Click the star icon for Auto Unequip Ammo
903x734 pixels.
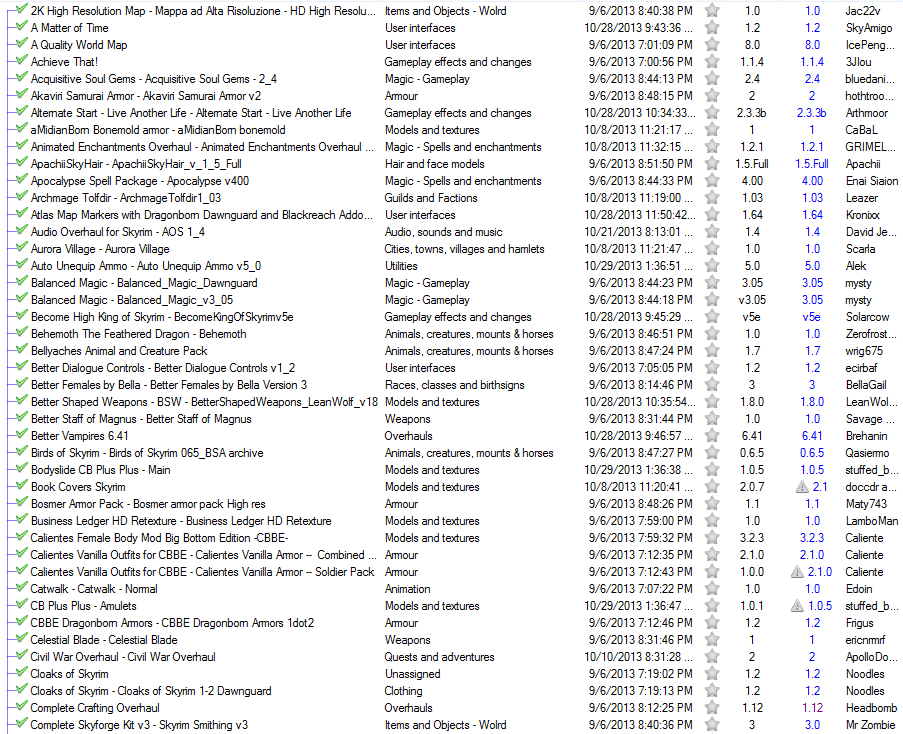click(712, 265)
